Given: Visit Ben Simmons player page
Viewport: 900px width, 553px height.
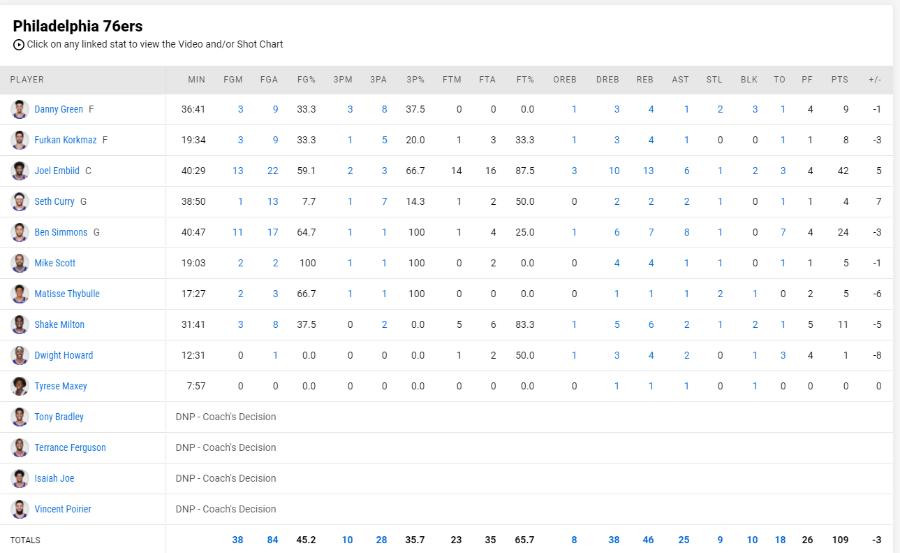Looking at the screenshot, I should coord(61,232).
